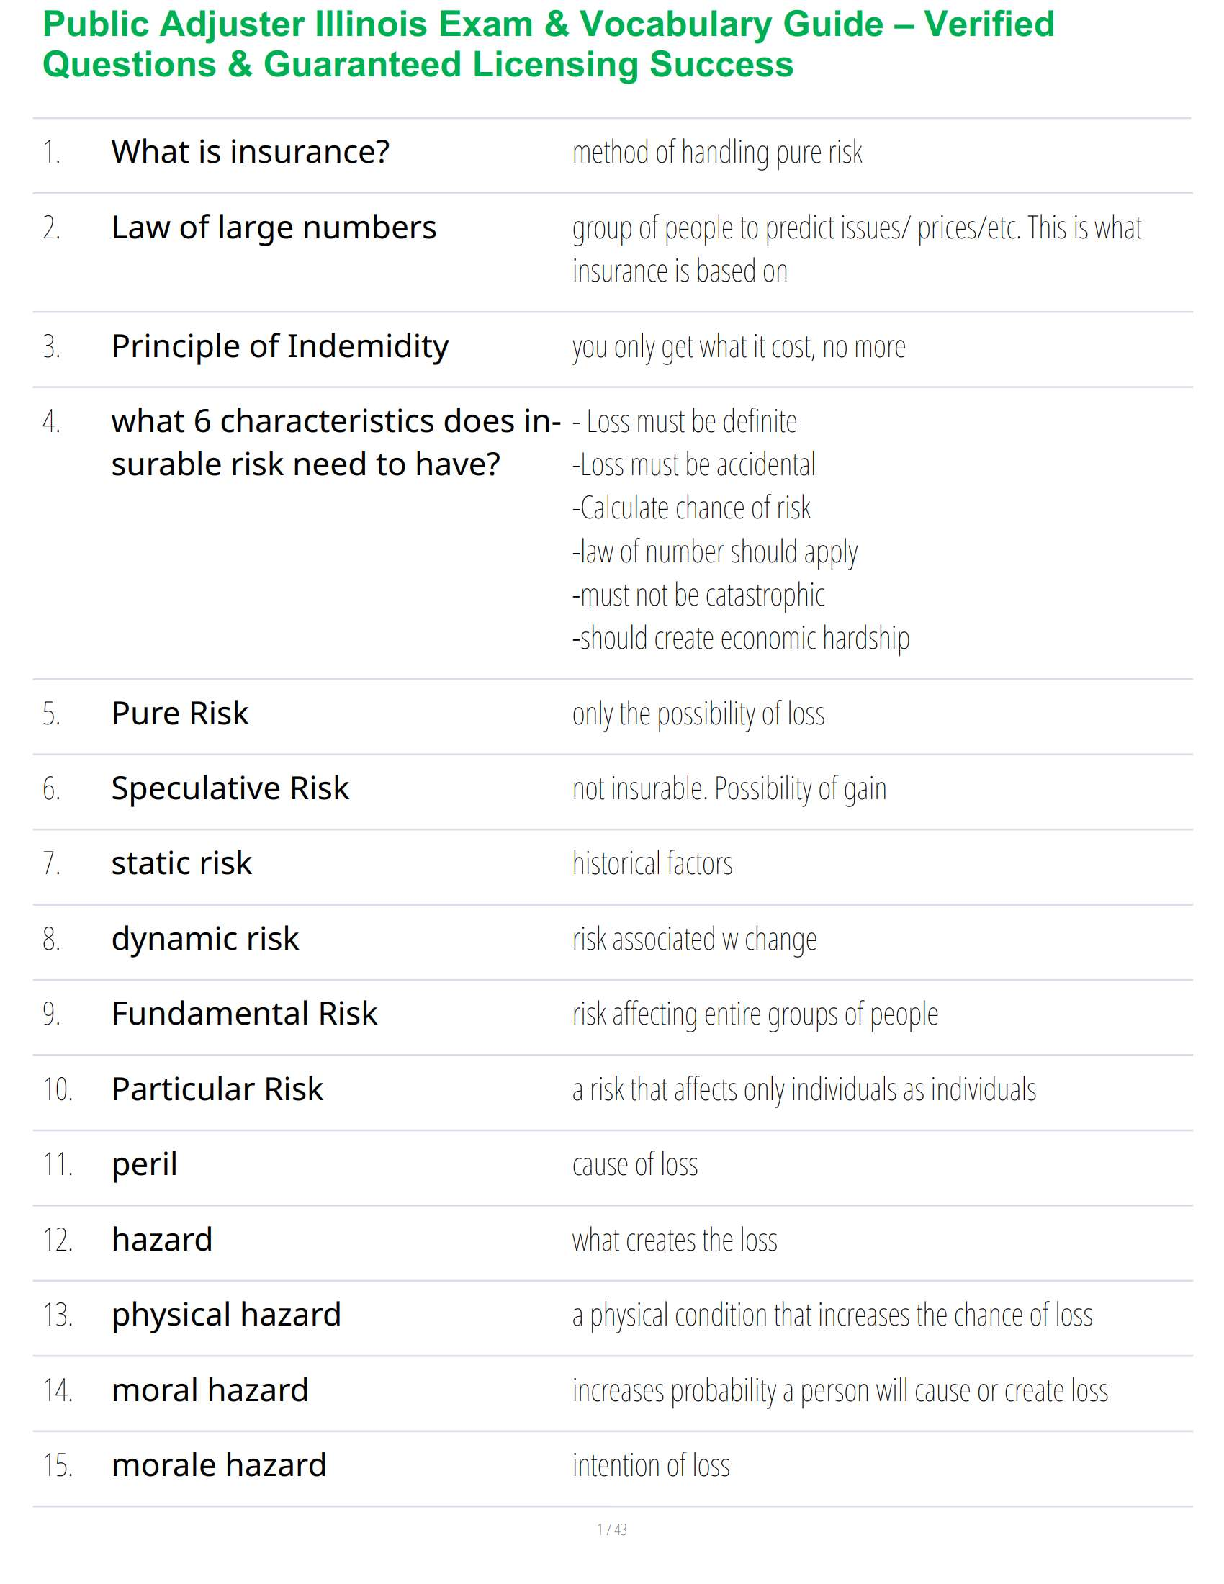Viewport: 1224px width, 1584px height.
Task: Select the 'peril' term
Action: pos(145,1165)
